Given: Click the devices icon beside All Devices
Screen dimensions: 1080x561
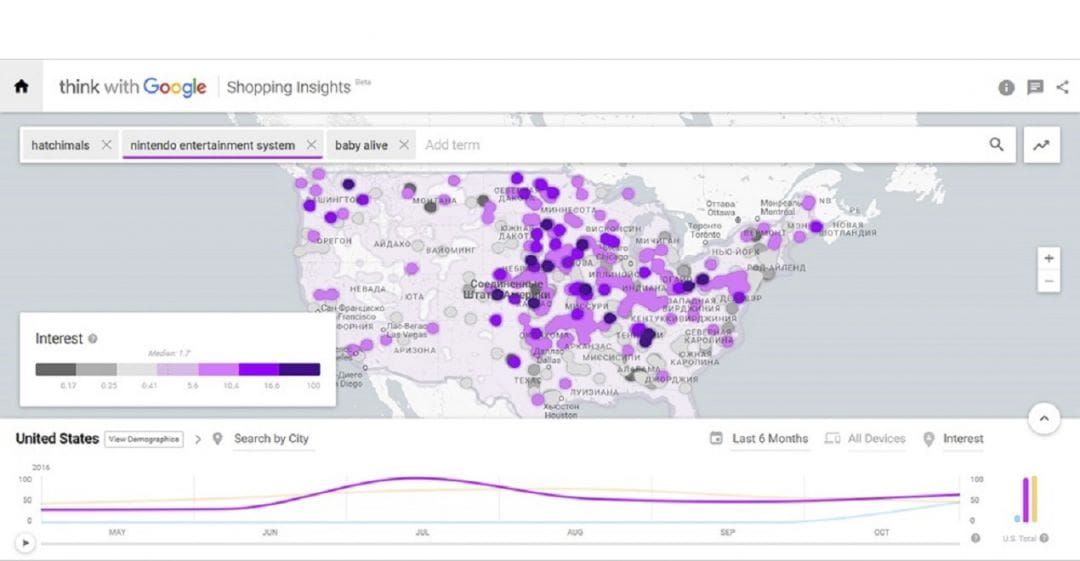Looking at the screenshot, I should [x=832, y=438].
